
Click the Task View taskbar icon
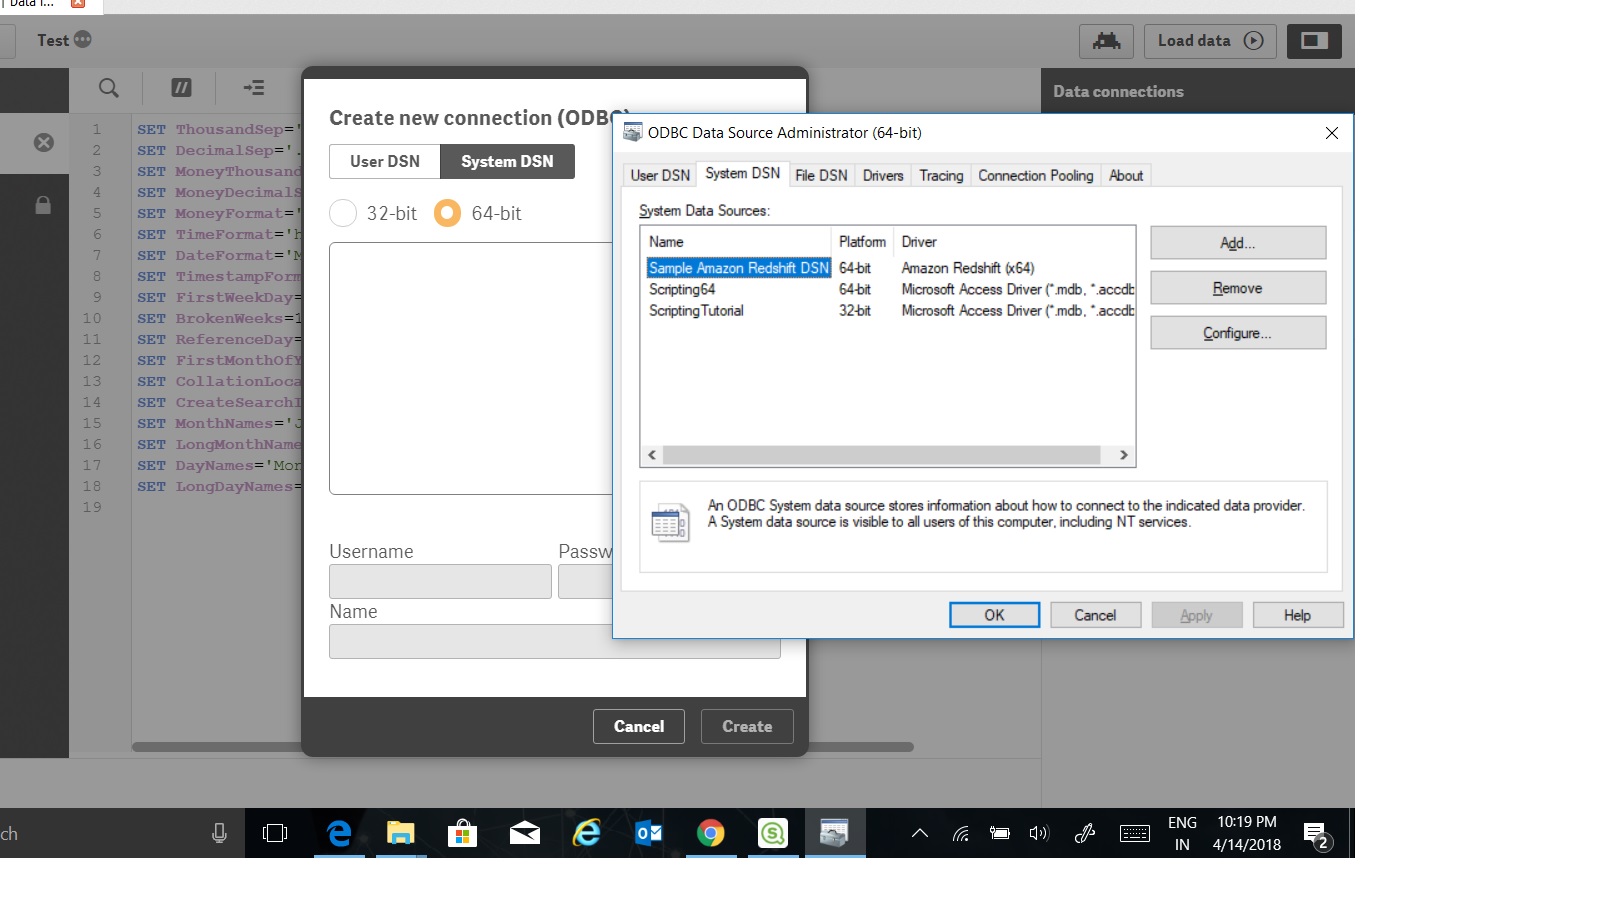click(x=274, y=833)
